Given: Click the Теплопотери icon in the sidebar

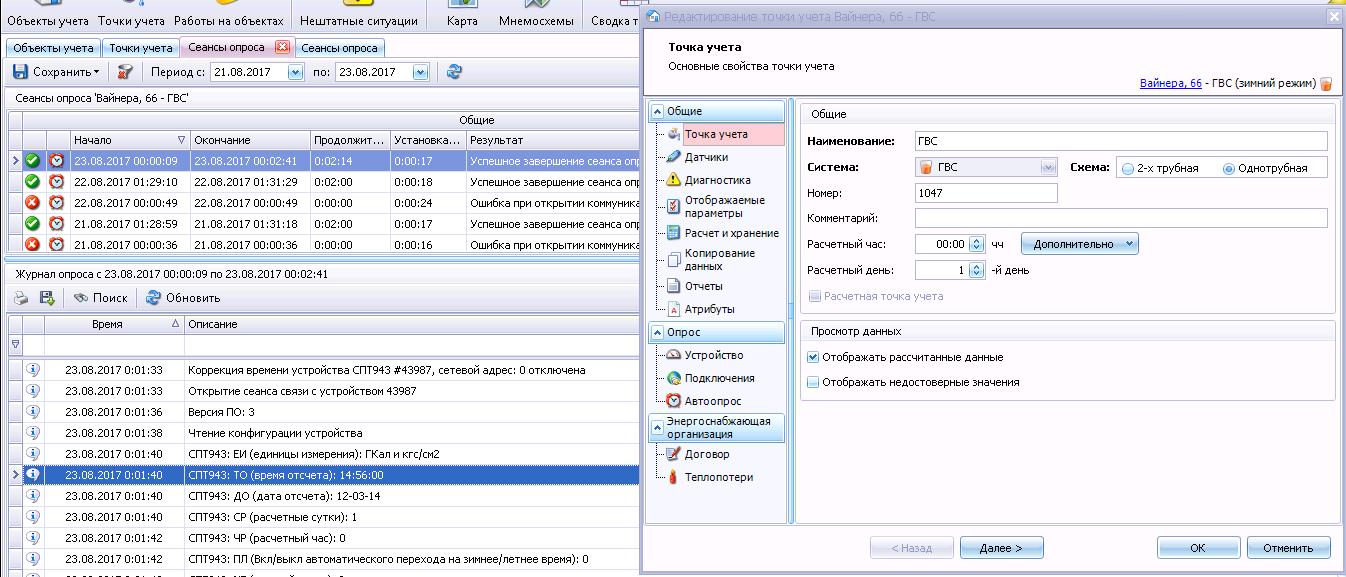Looking at the screenshot, I should coord(674,477).
